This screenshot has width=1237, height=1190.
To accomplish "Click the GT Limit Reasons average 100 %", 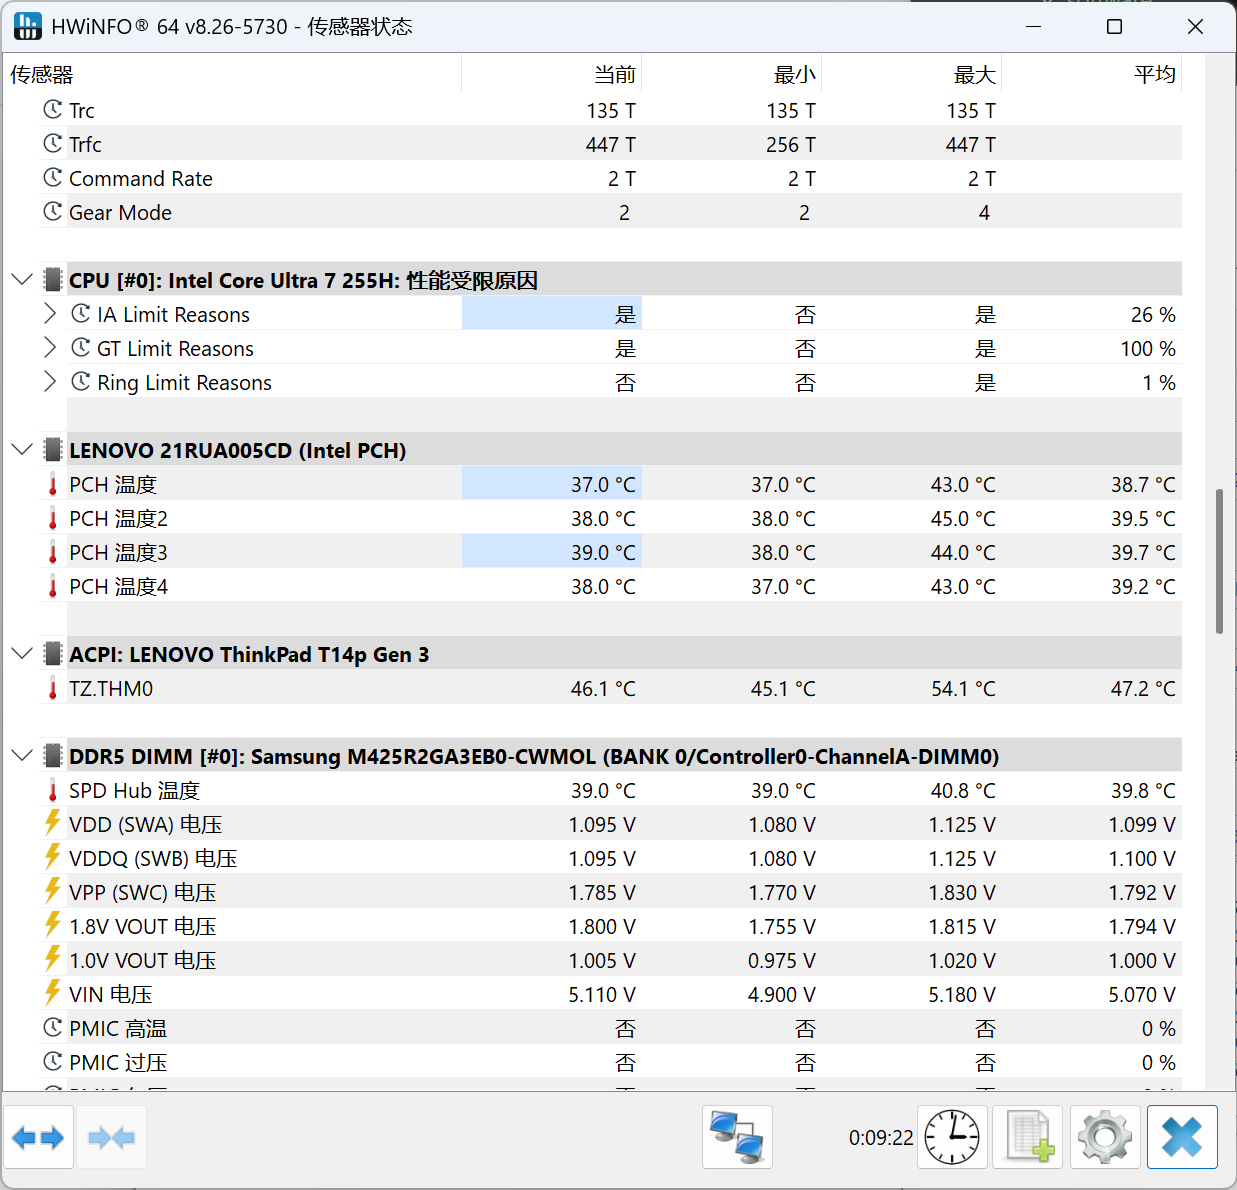I will pyautogui.click(x=1148, y=349).
